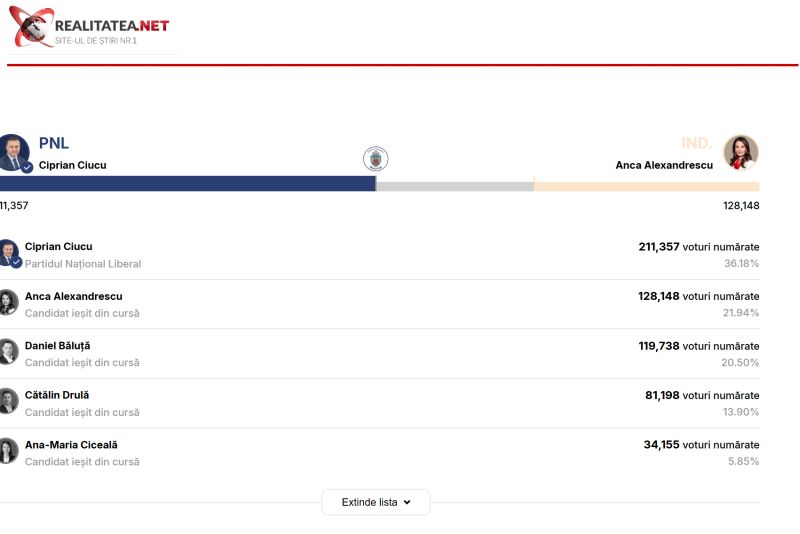Click the chevron beside Extinde lista
This screenshot has height=534, width=800.
click(x=407, y=502)
